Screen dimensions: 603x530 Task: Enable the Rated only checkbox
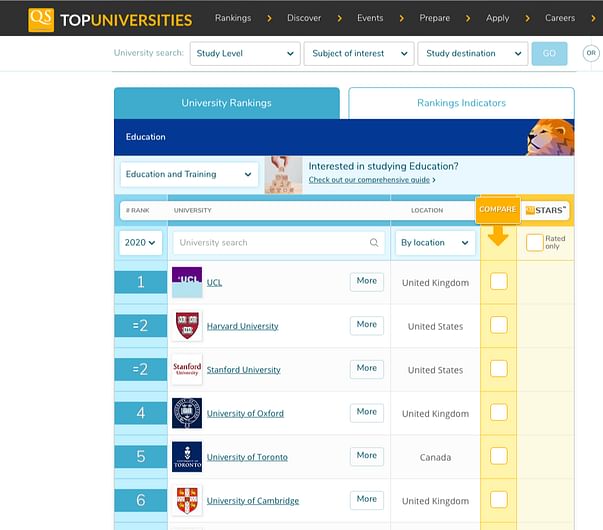click(x=535, y=243)
